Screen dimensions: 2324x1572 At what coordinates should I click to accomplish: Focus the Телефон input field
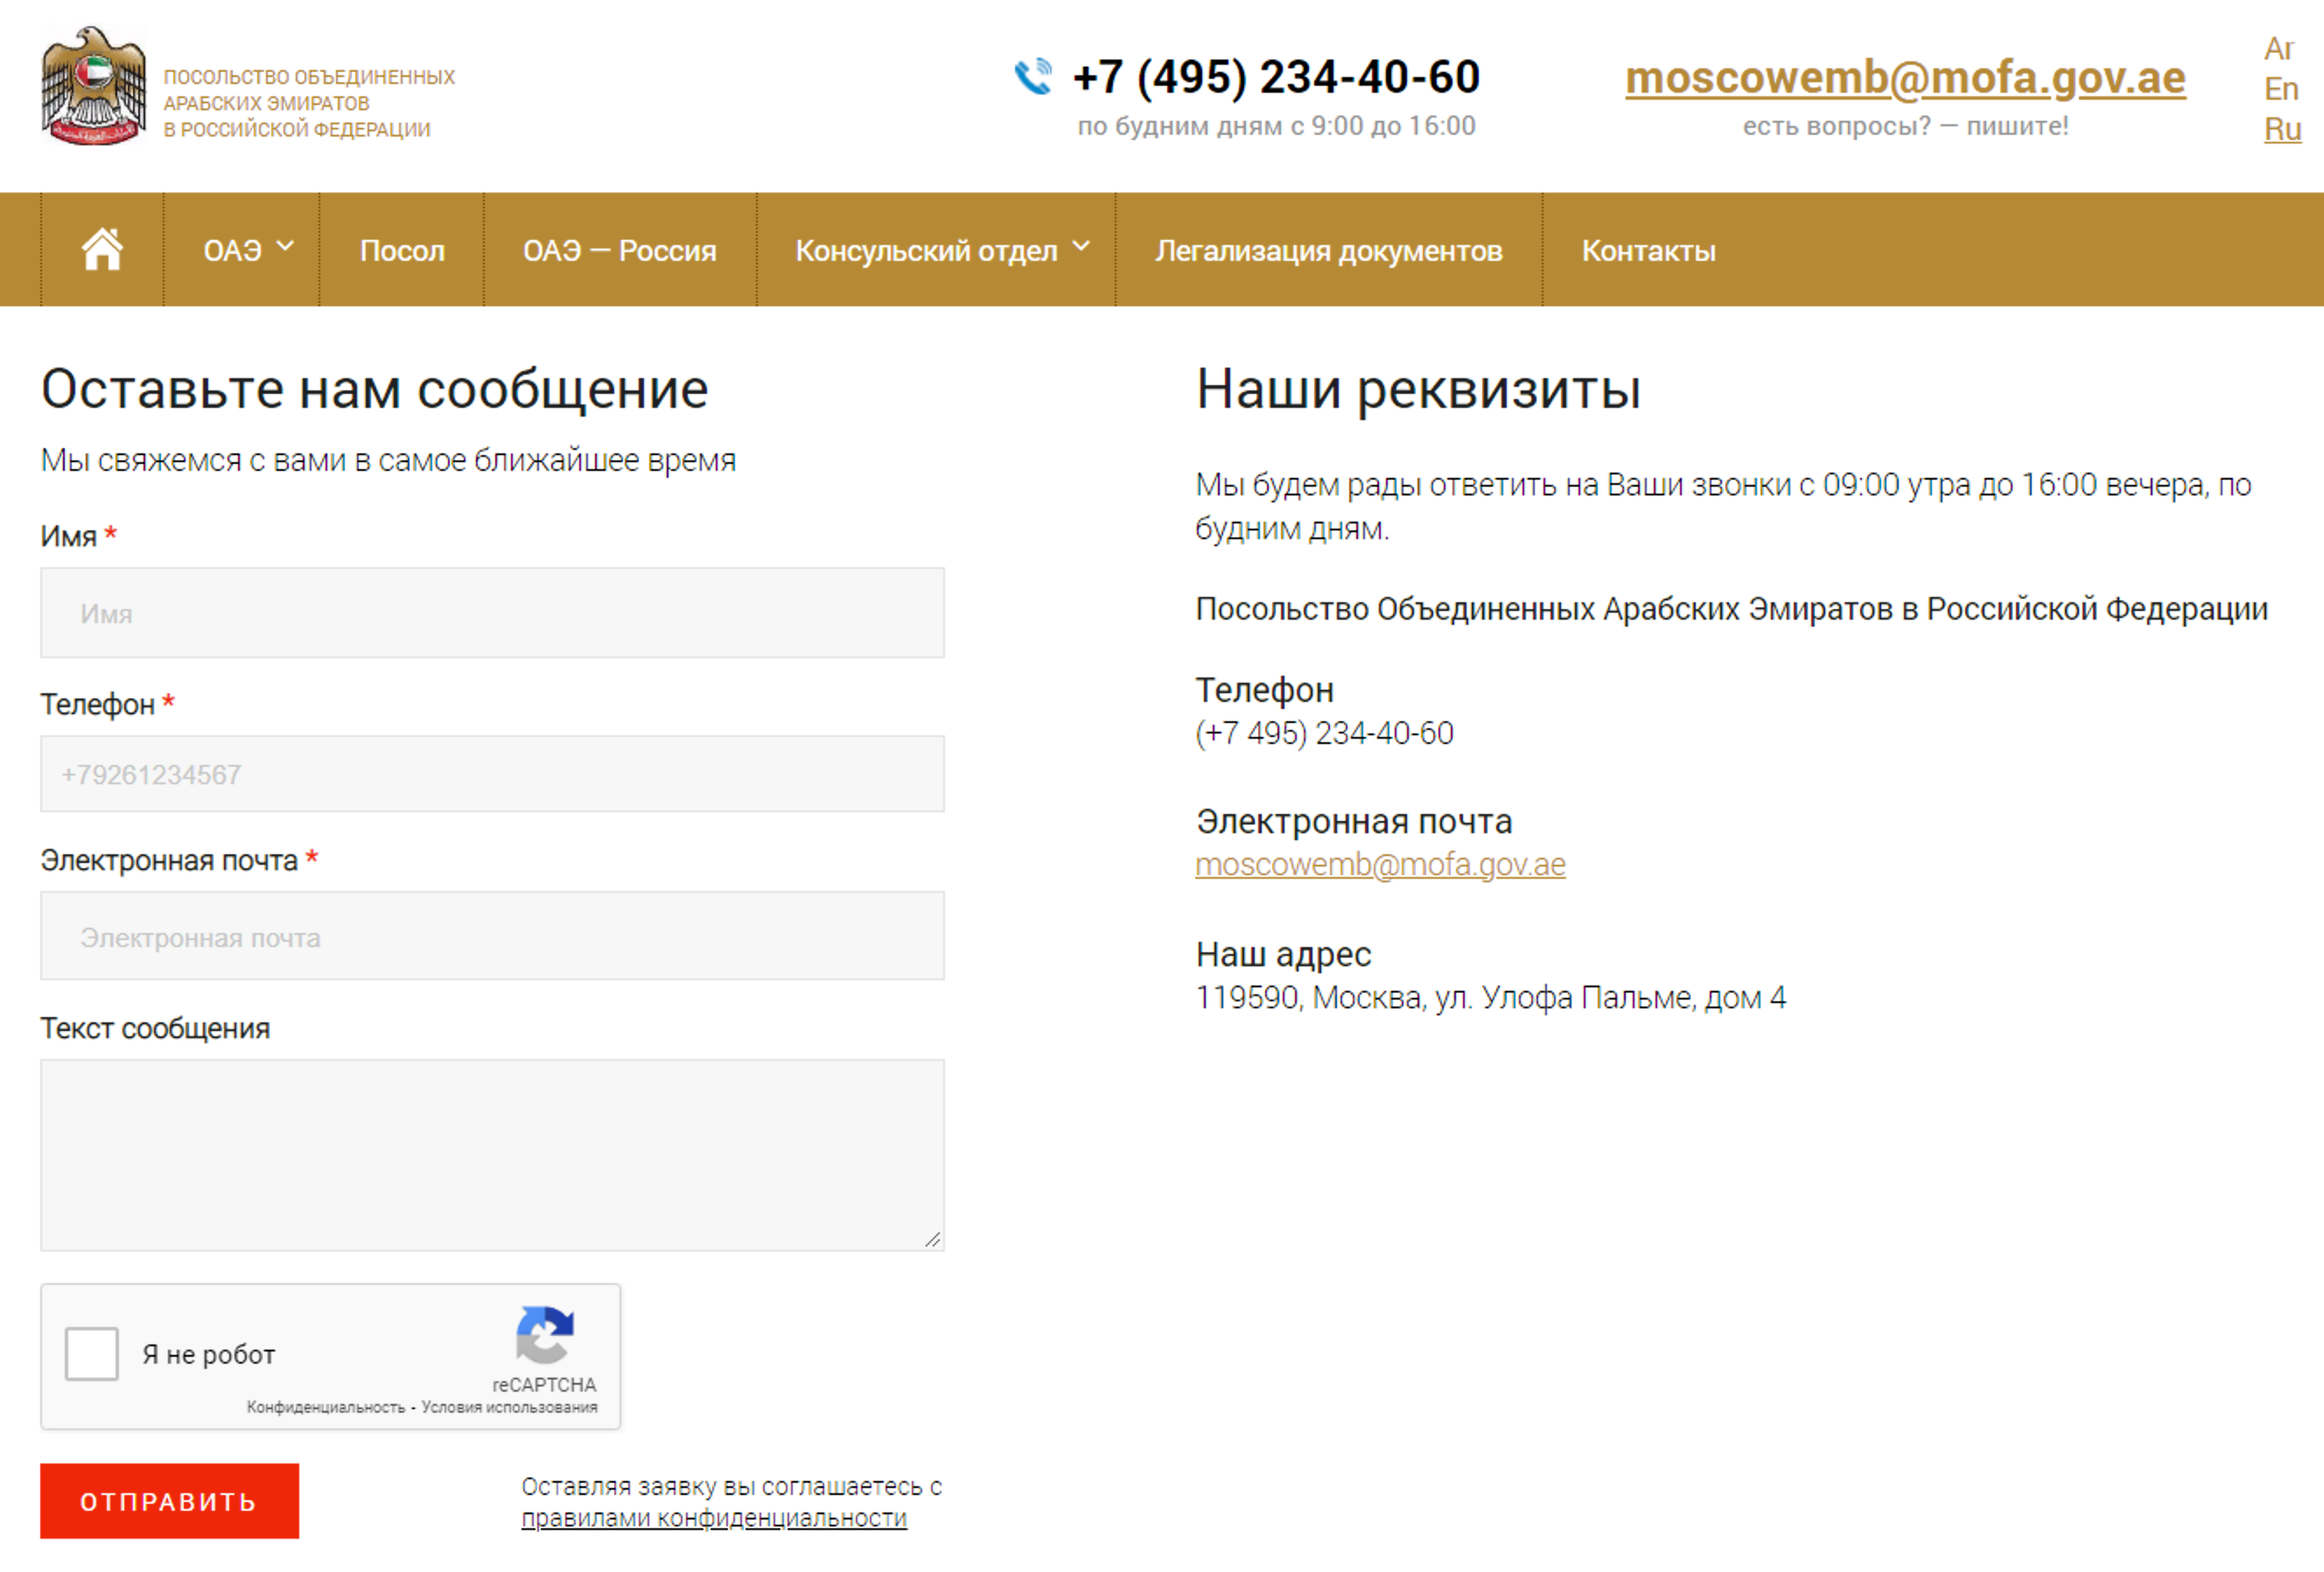point(492,774)
